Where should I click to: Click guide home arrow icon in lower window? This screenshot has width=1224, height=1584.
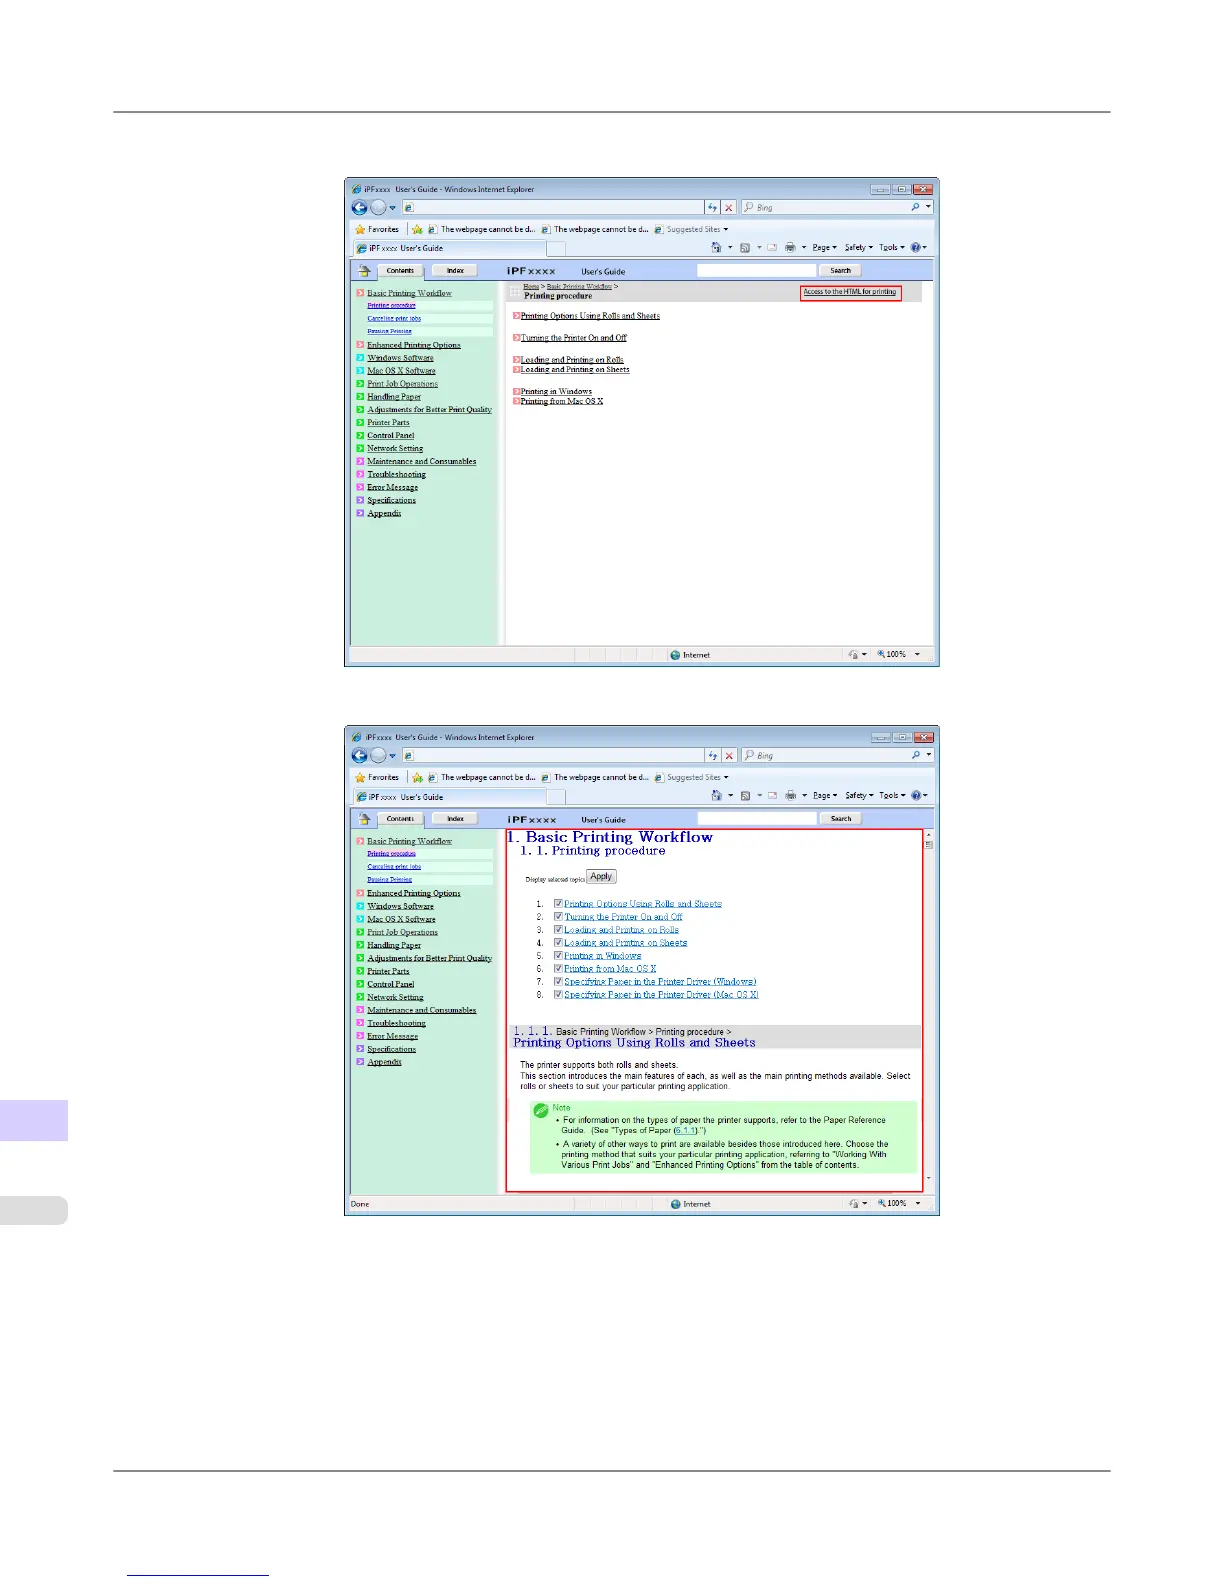click(x=364, y=818)
